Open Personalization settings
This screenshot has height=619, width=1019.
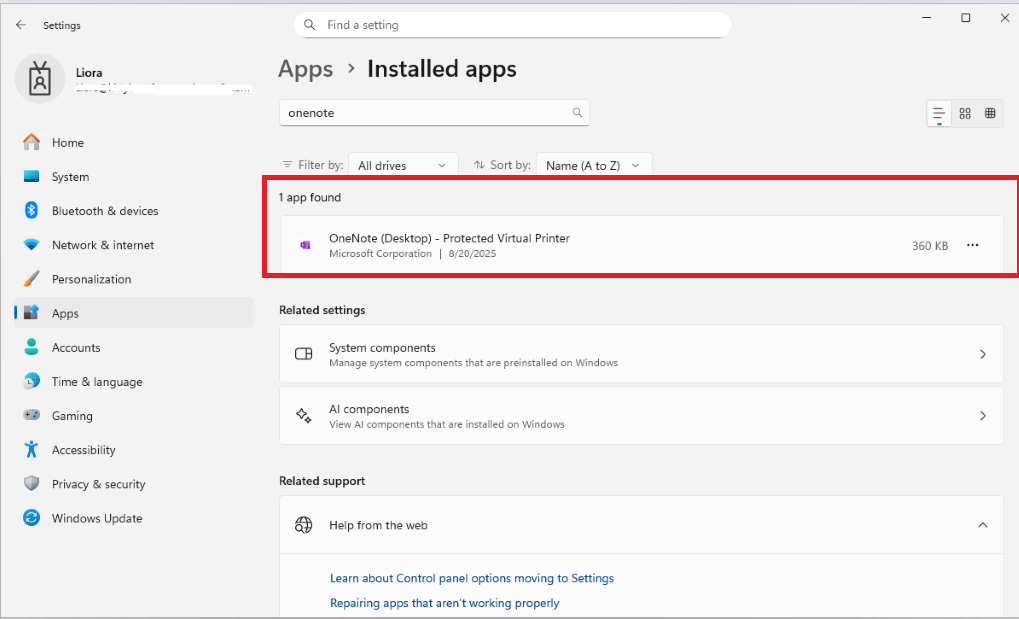[x=97, y=278]
